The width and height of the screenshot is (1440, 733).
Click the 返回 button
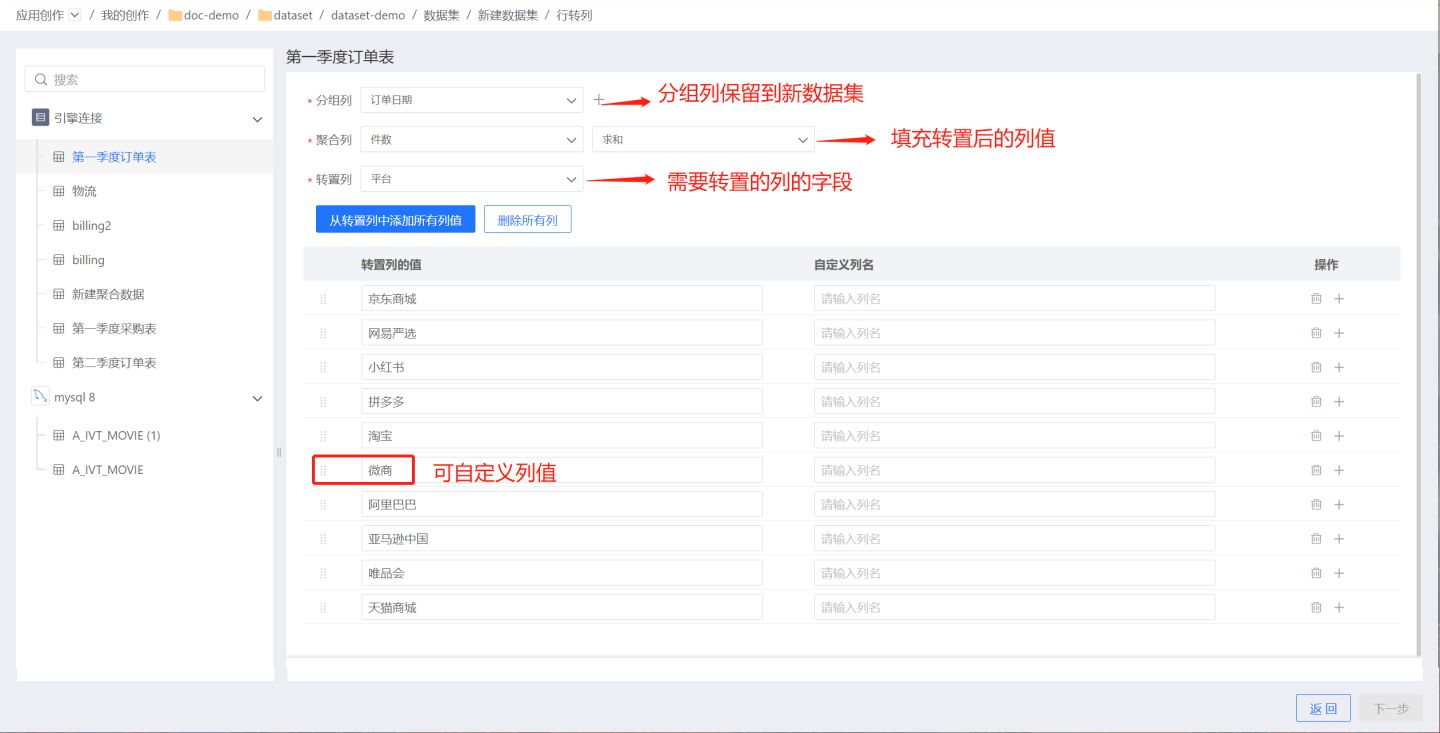1323,708
